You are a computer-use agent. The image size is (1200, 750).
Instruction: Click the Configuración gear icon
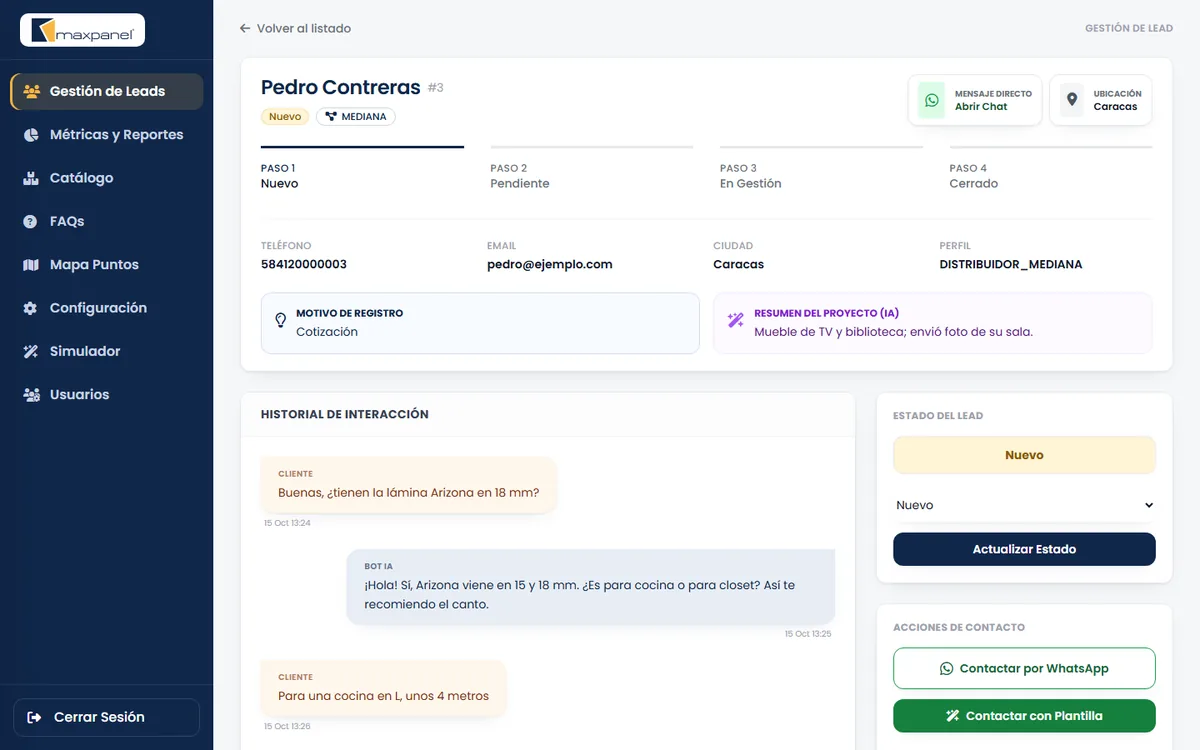tap(31, 308)
